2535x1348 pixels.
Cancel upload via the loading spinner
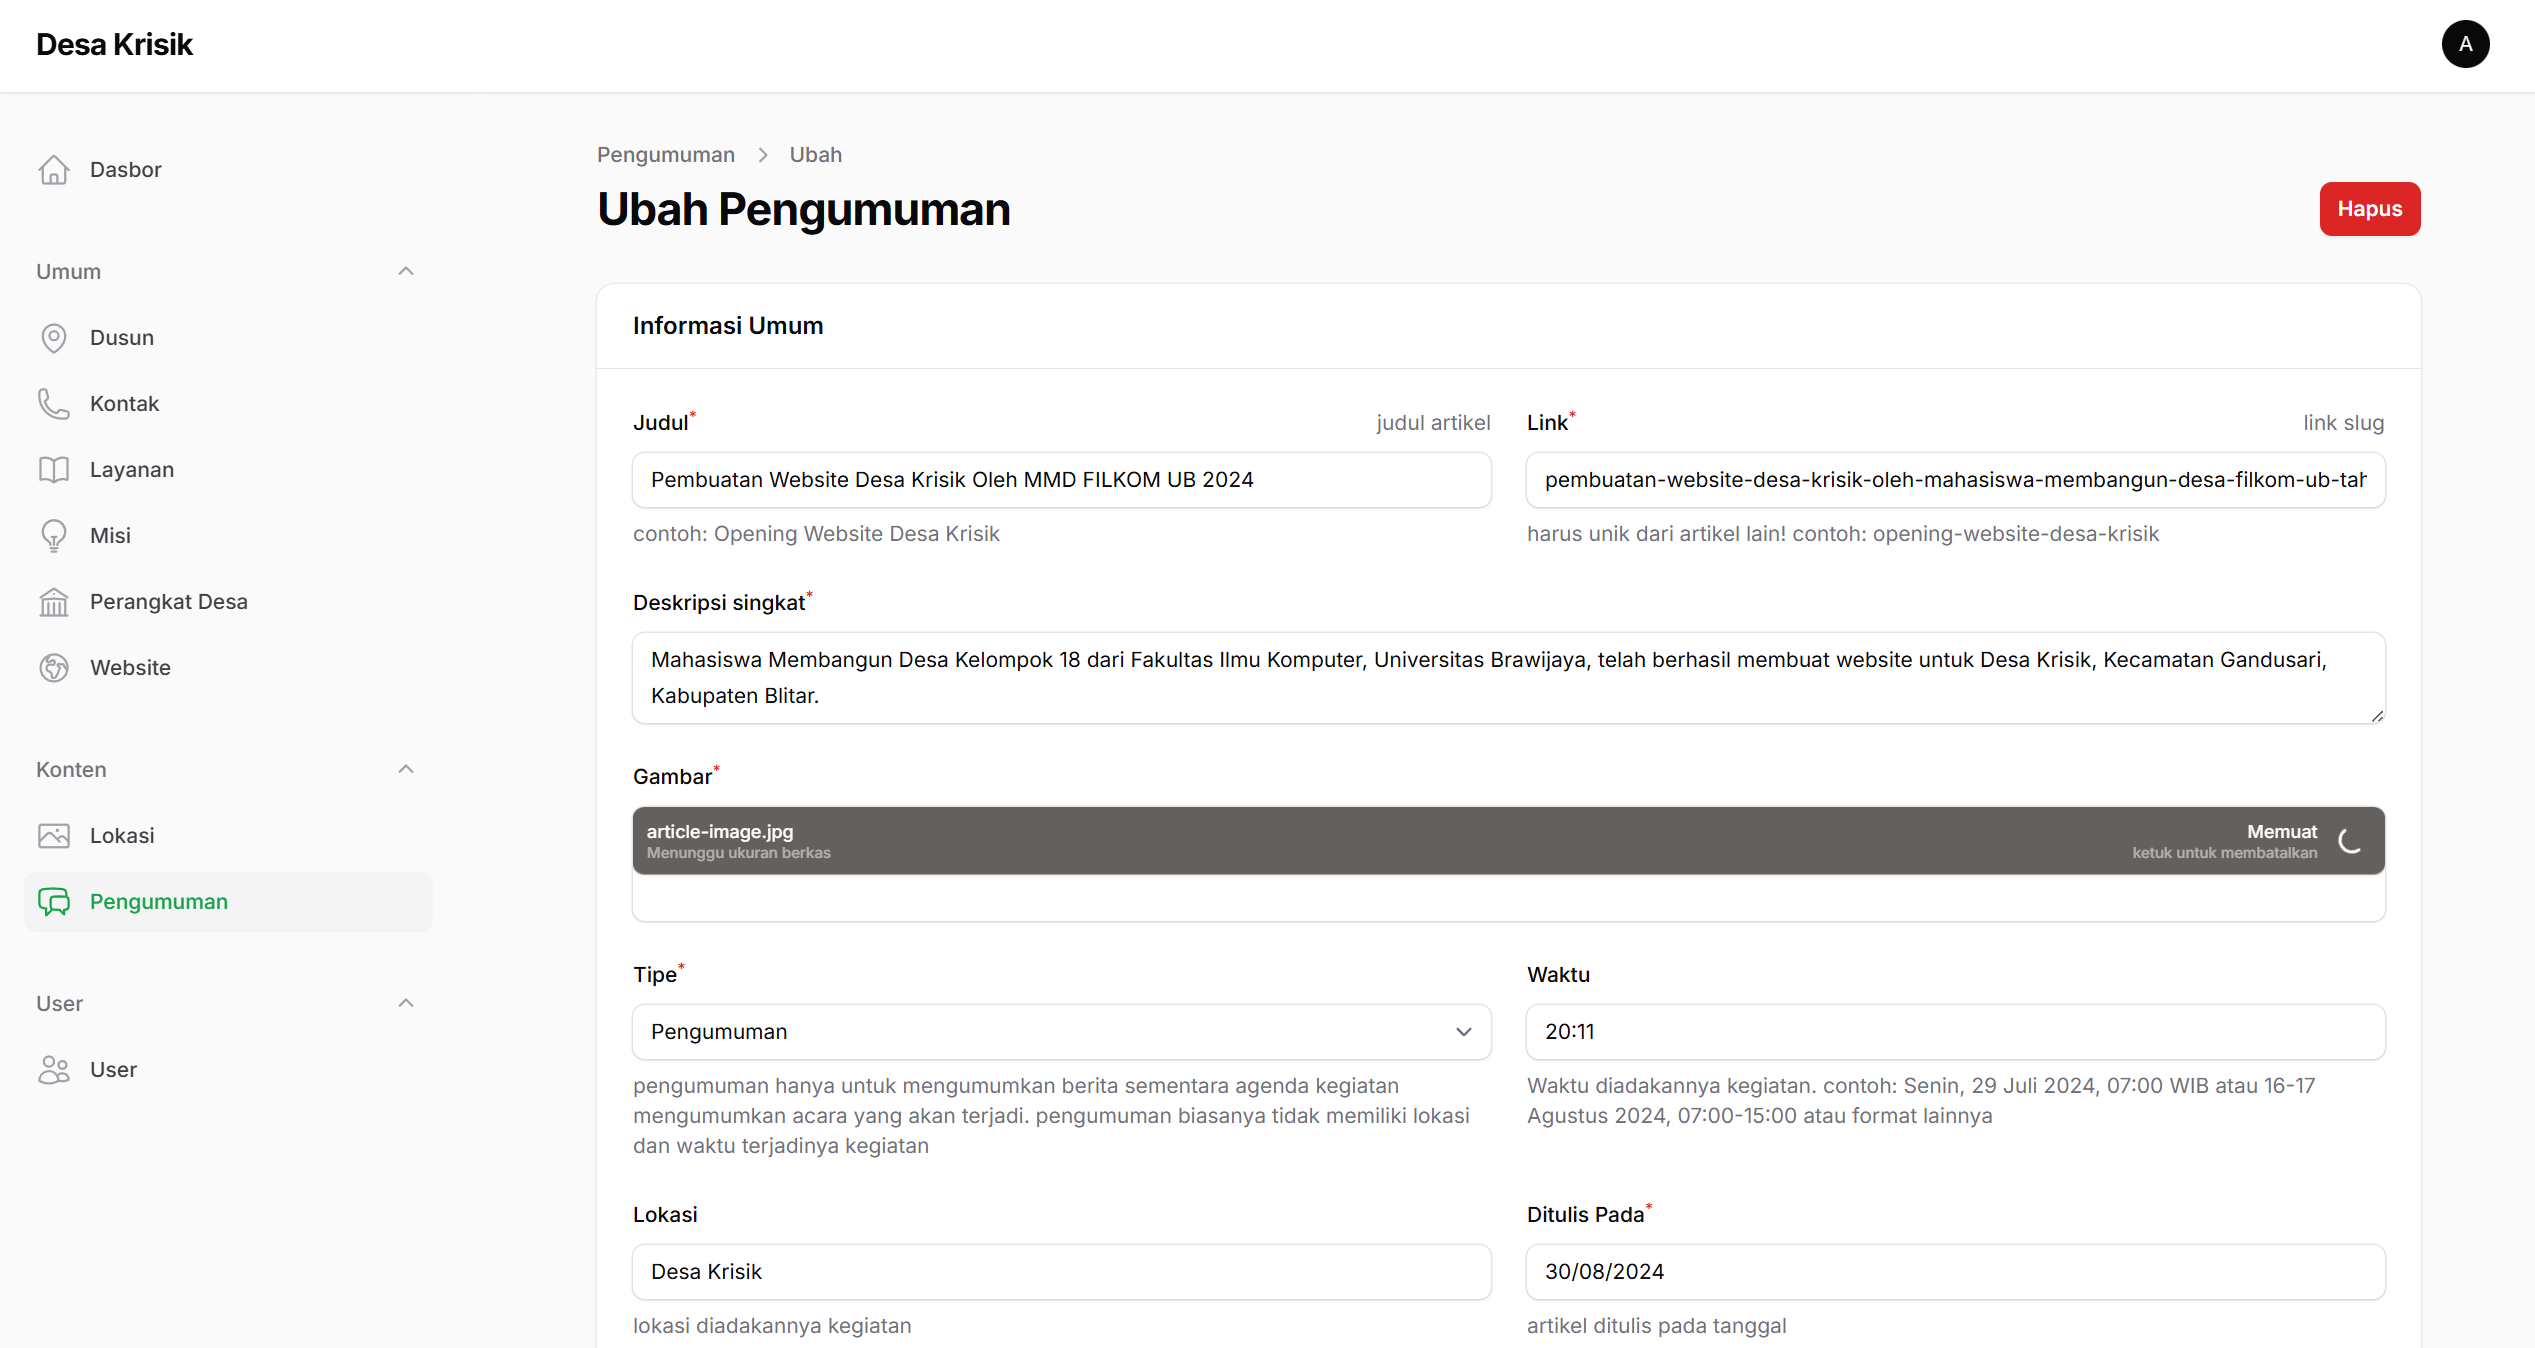(2350, 841)
